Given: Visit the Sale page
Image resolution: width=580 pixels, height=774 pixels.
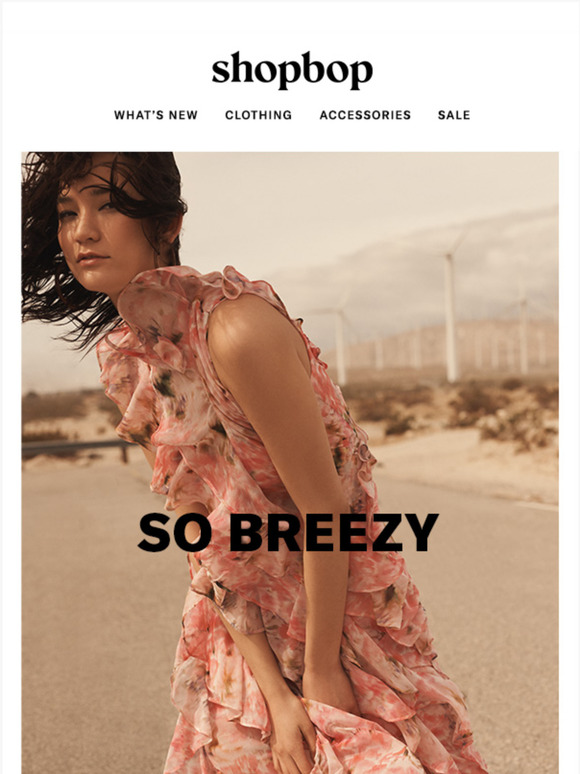Looking at the screenshot, I should tap(454, 115).
